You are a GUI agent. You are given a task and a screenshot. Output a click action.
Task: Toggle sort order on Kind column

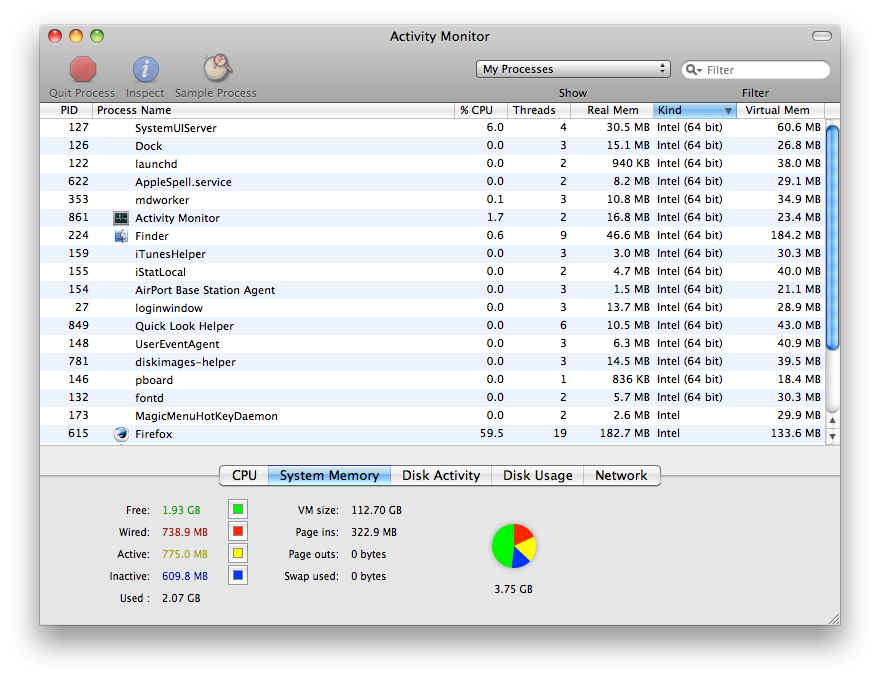(695, 110)
